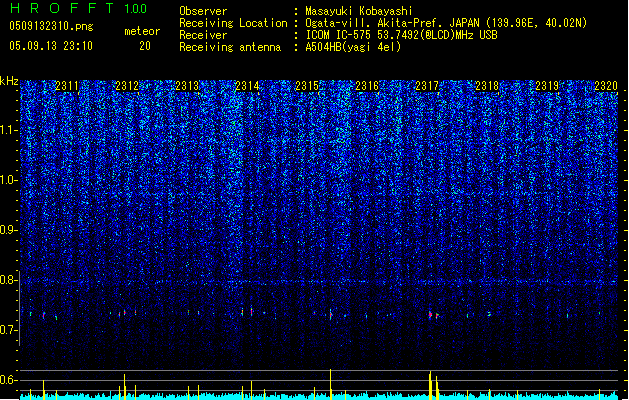
Task: Click the meteor label
Action: click(x=142, y=31)
